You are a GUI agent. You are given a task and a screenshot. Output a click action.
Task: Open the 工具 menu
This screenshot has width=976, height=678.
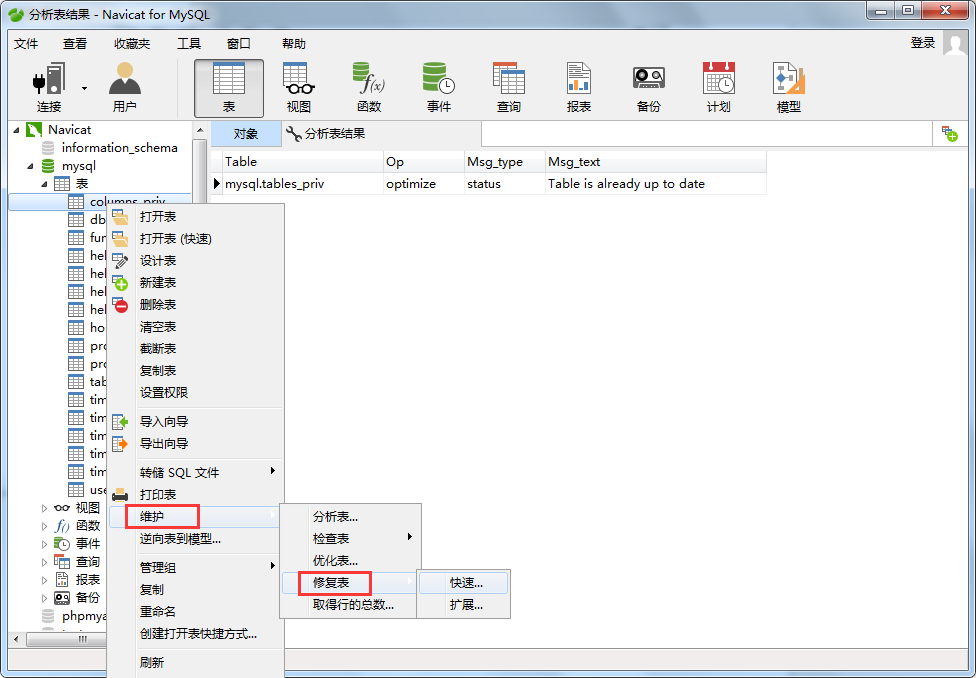click(189, 44)
